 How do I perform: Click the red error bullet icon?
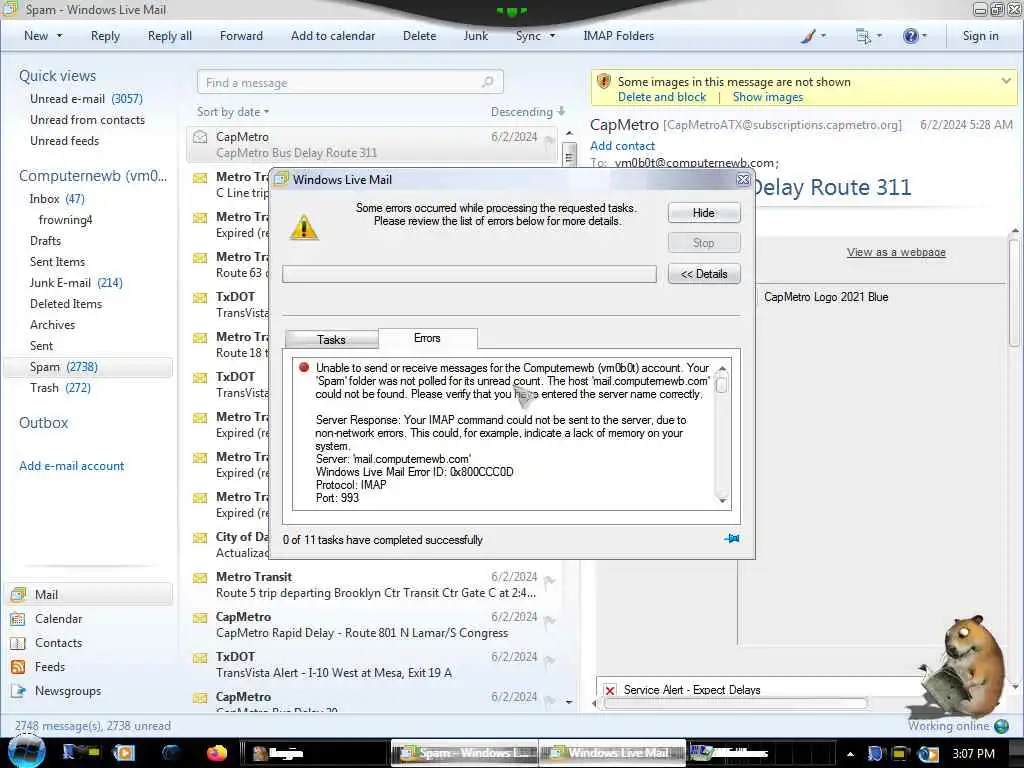click(304, 367)
